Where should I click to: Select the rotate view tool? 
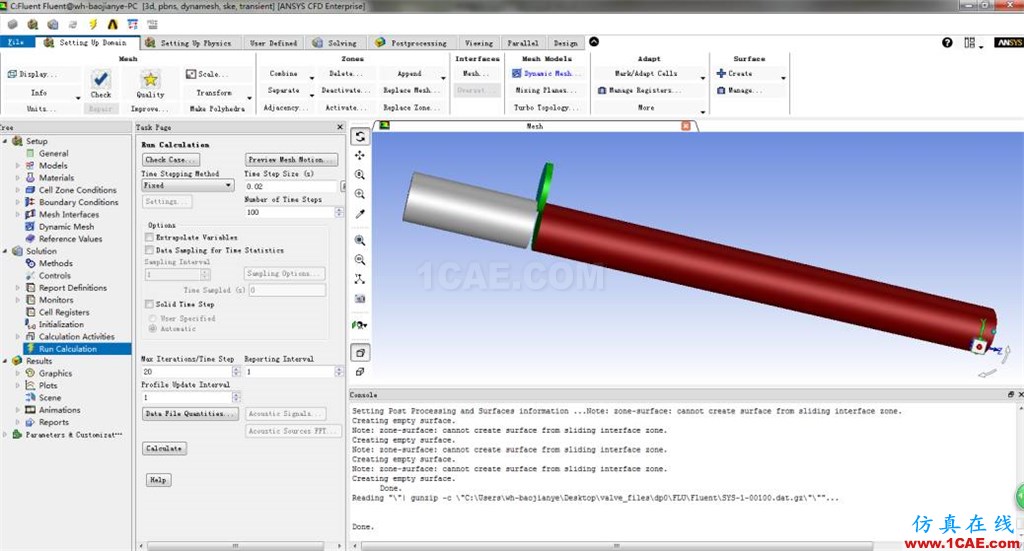pos(360,136)
